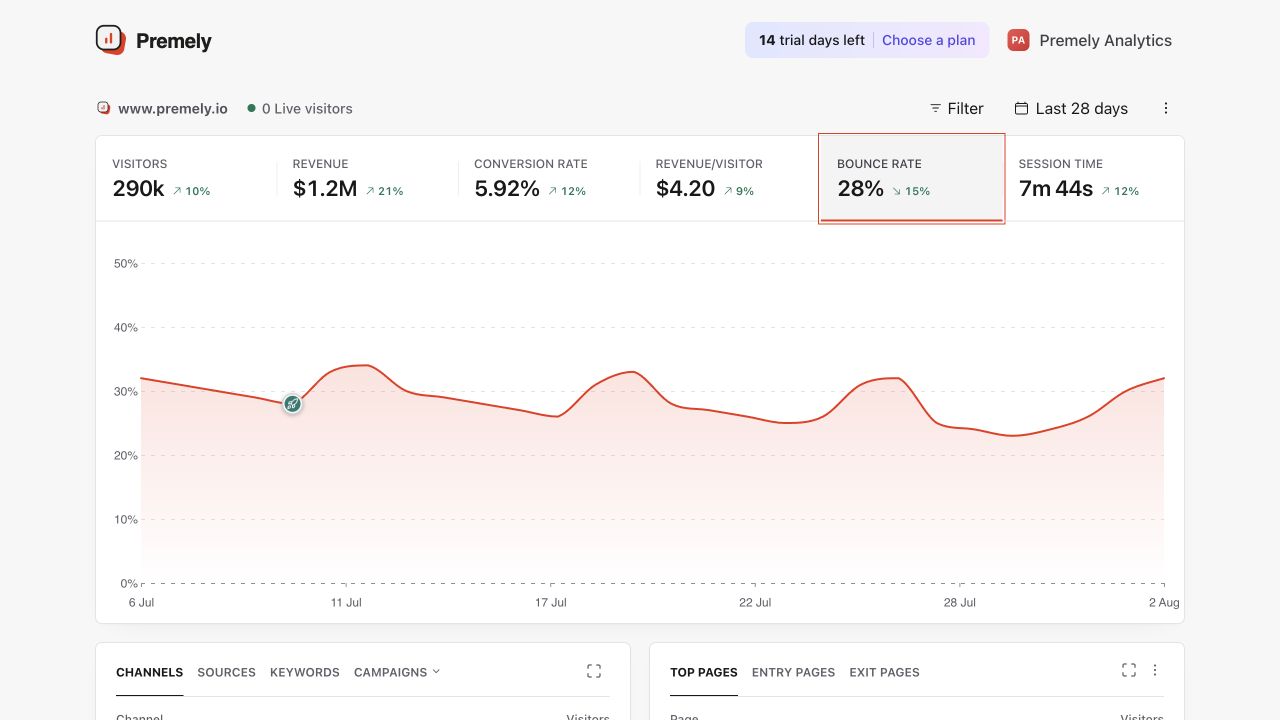Select the Visitors metric tab
1280x720 pixels.
click(x=186, y=178)
